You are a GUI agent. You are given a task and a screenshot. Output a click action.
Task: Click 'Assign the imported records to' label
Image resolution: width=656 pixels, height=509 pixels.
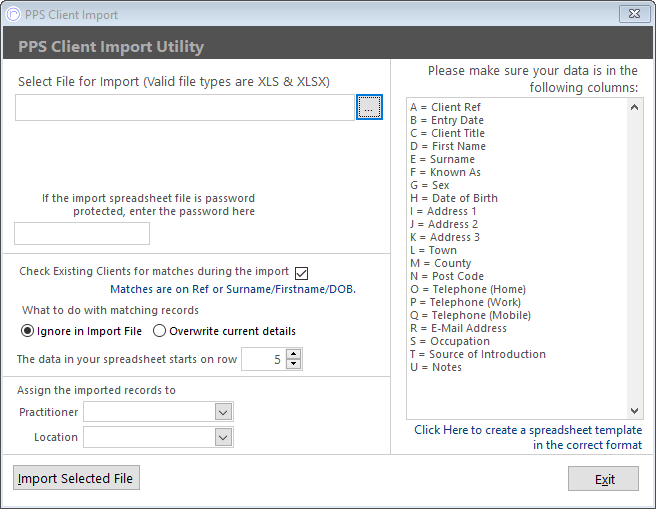click(96, 390)
